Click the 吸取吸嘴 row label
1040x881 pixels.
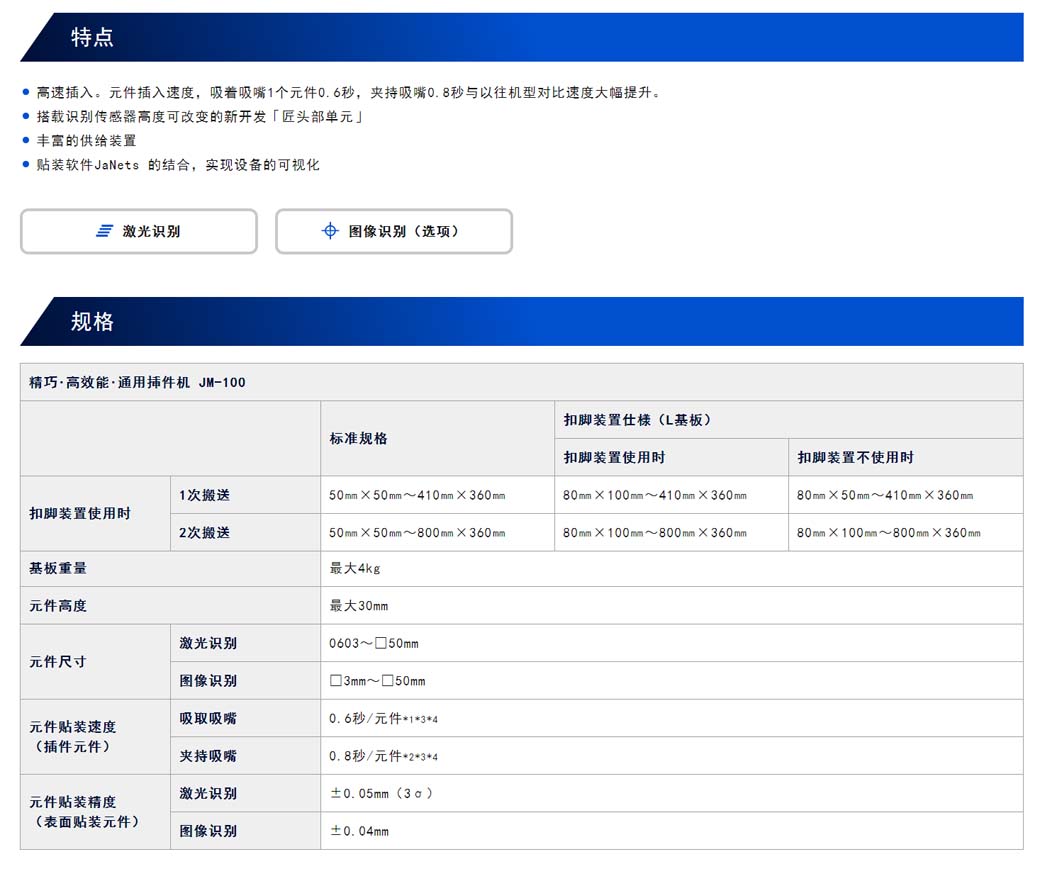(208, 718)
